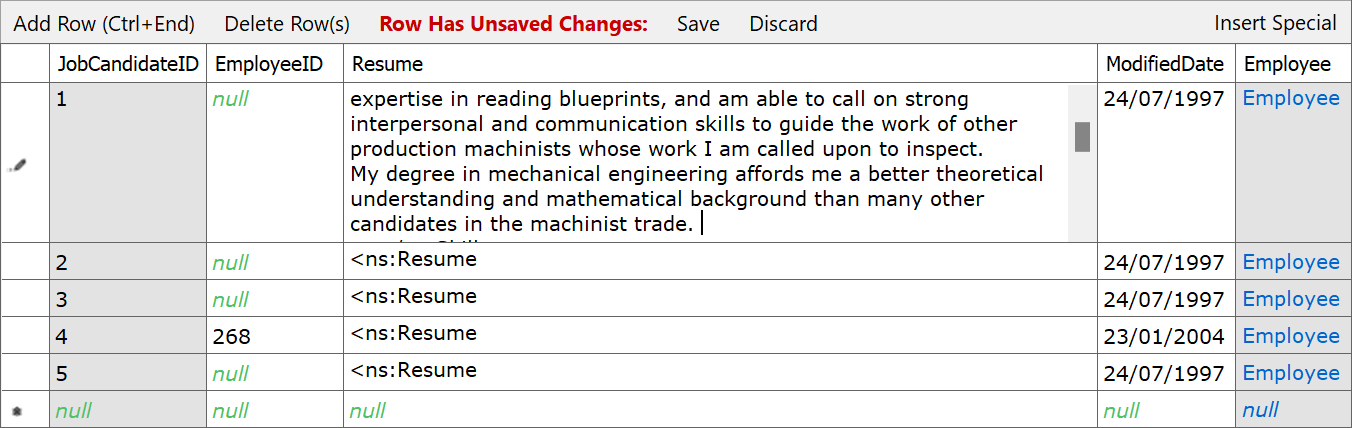Click the pencil edit icon on row 1
Viewport: 1352px width, 428px height.
click(17, 166)
